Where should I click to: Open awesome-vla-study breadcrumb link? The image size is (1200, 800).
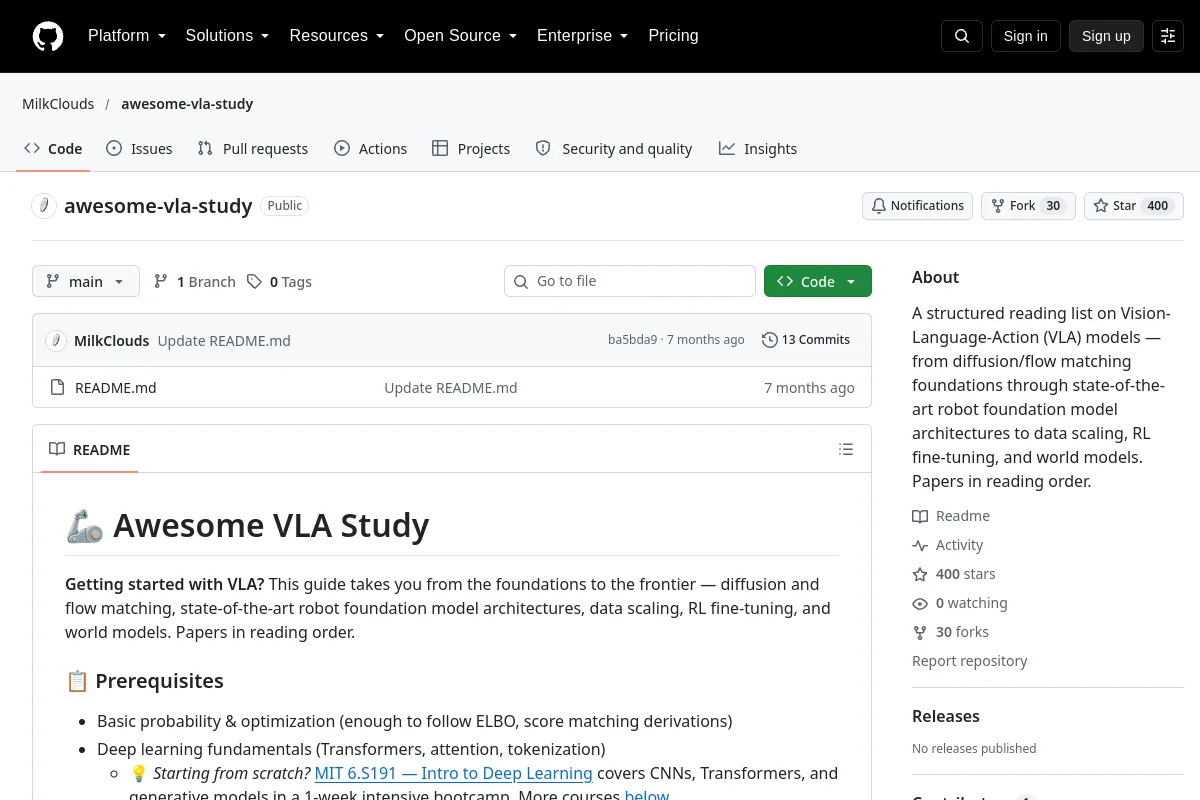coord(187,104)
